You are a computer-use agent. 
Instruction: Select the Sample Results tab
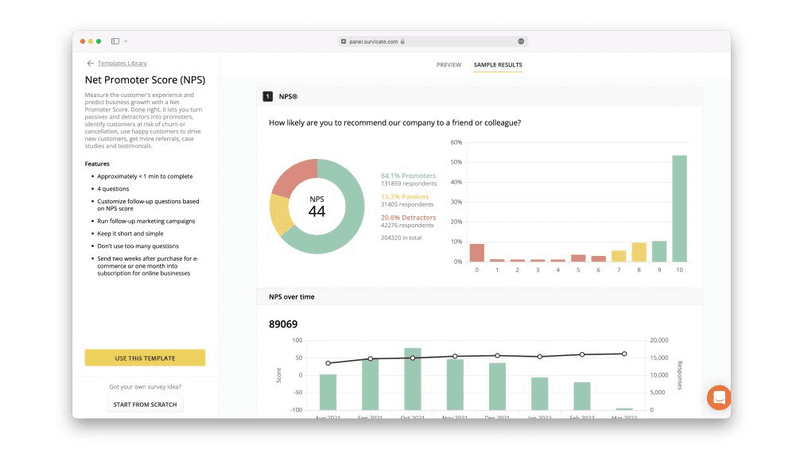tap(498, 65)
